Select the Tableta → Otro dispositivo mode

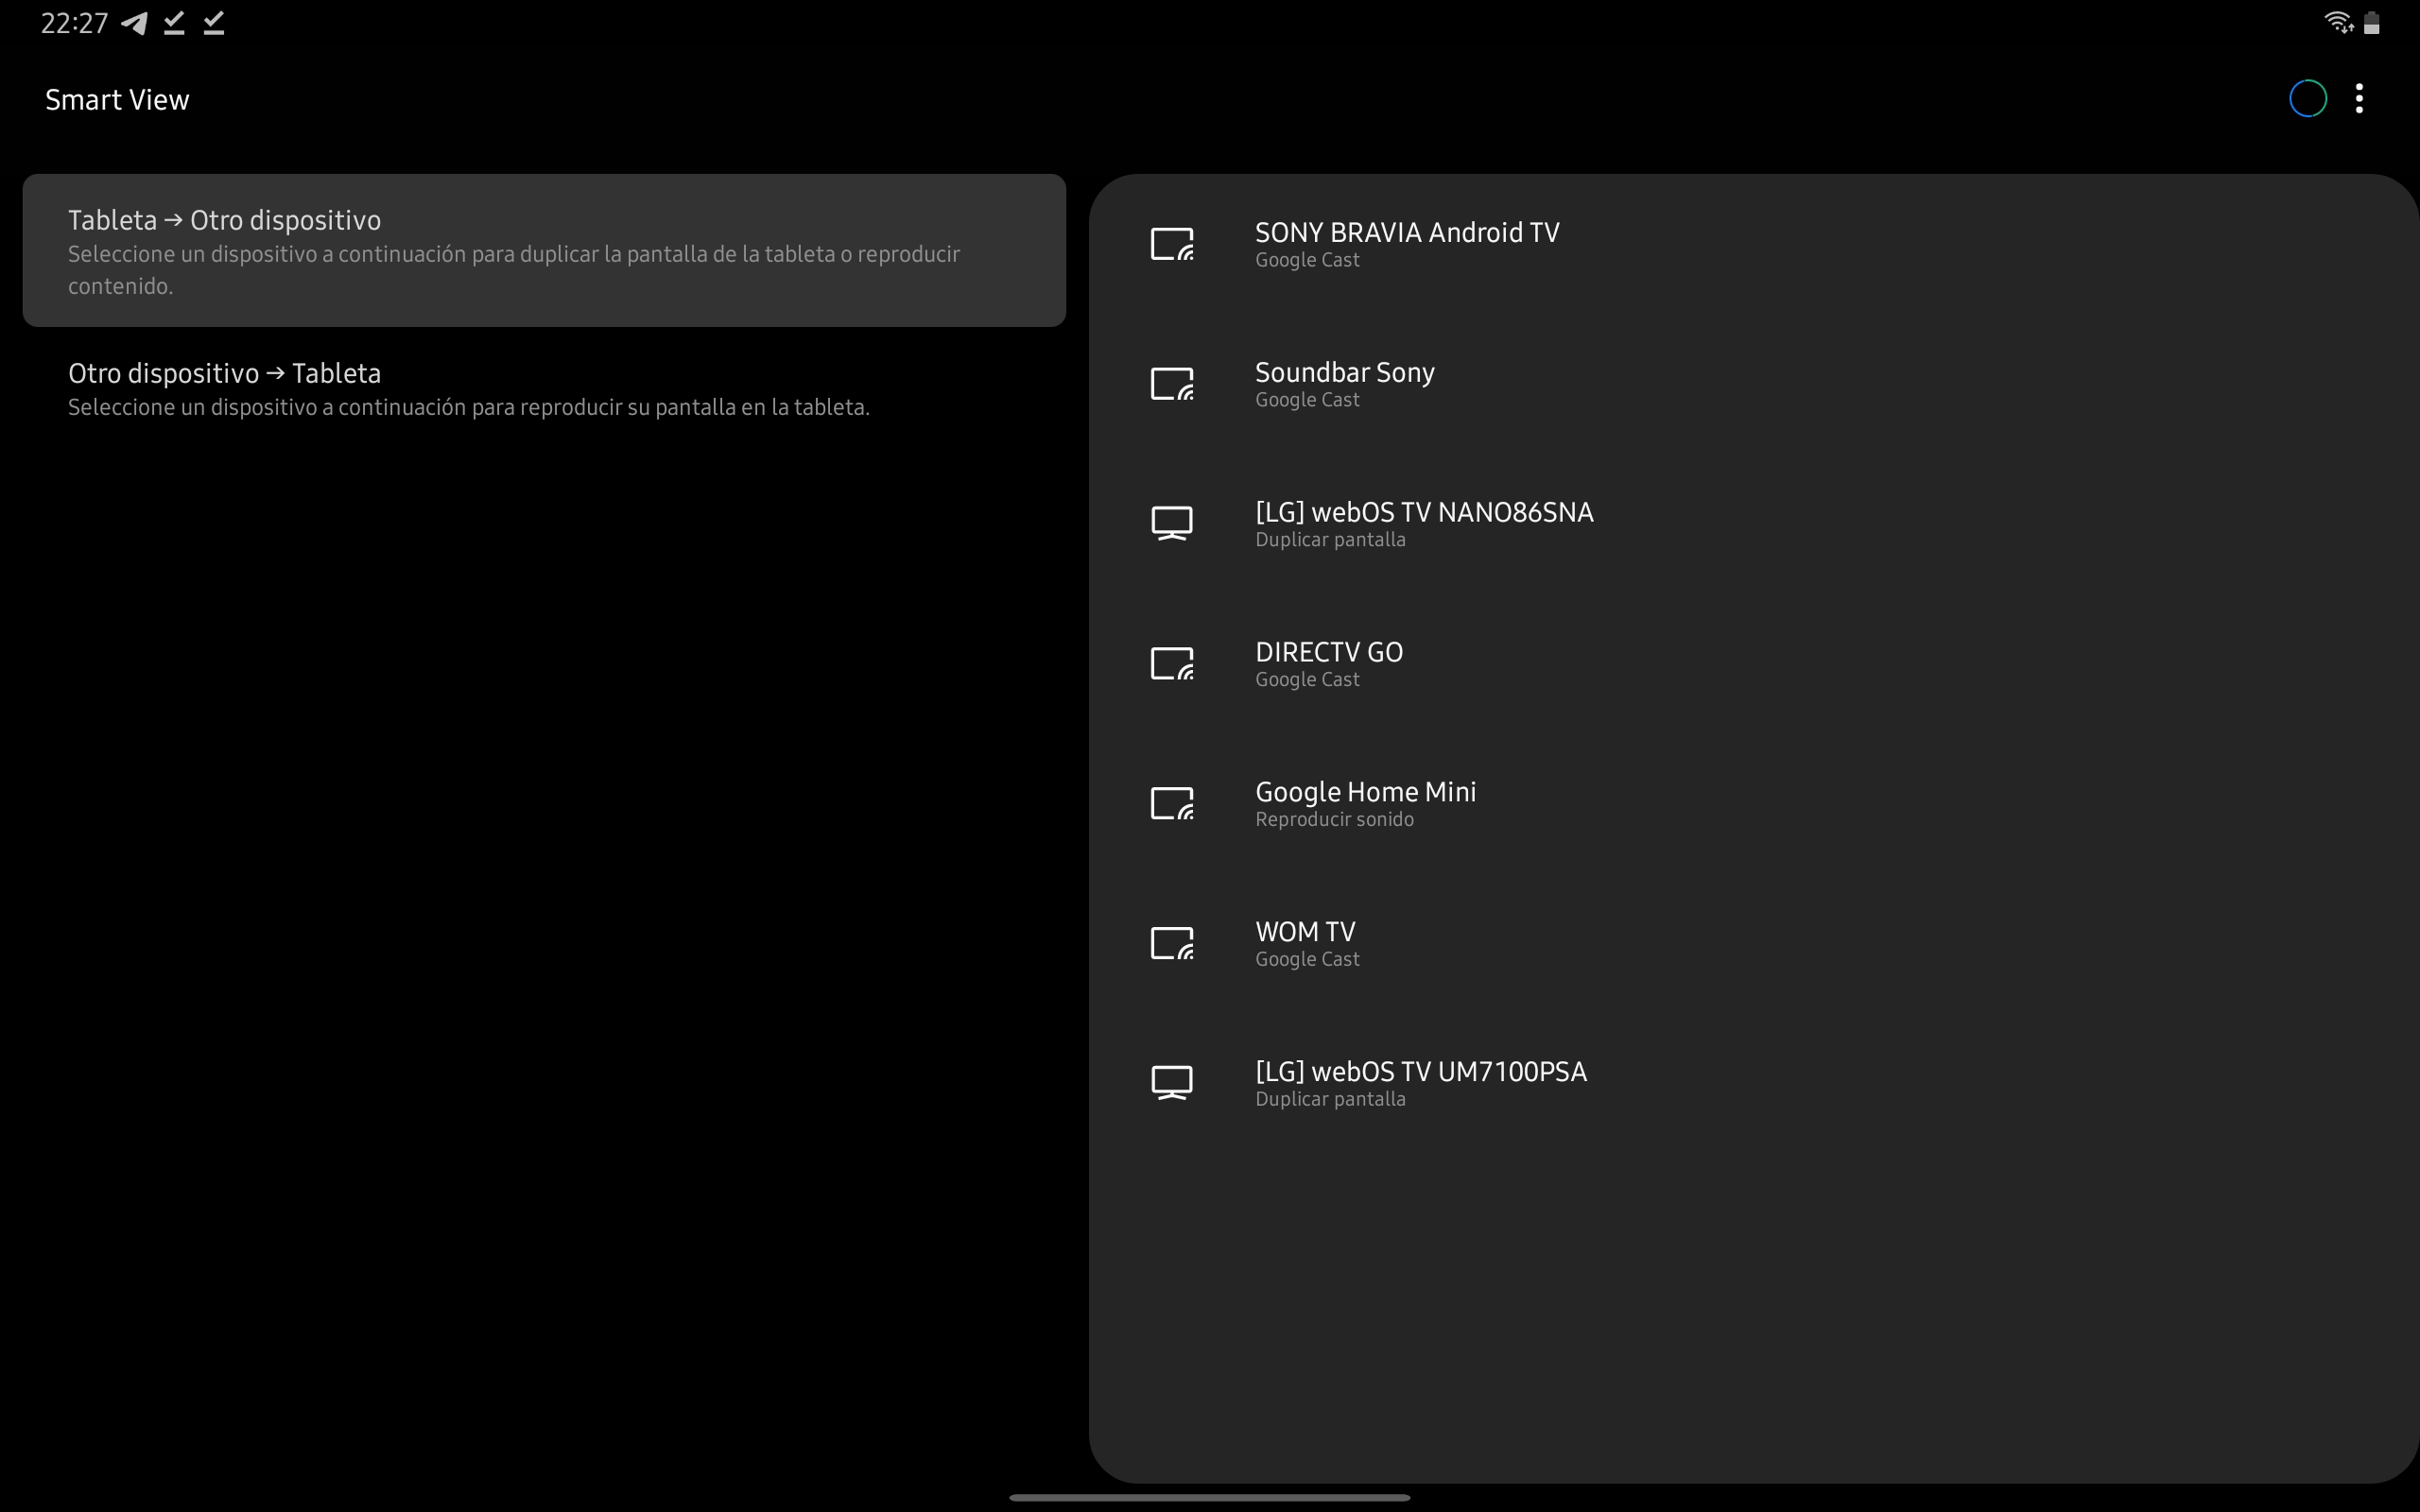pyautogui.click(x=543, y=250)
